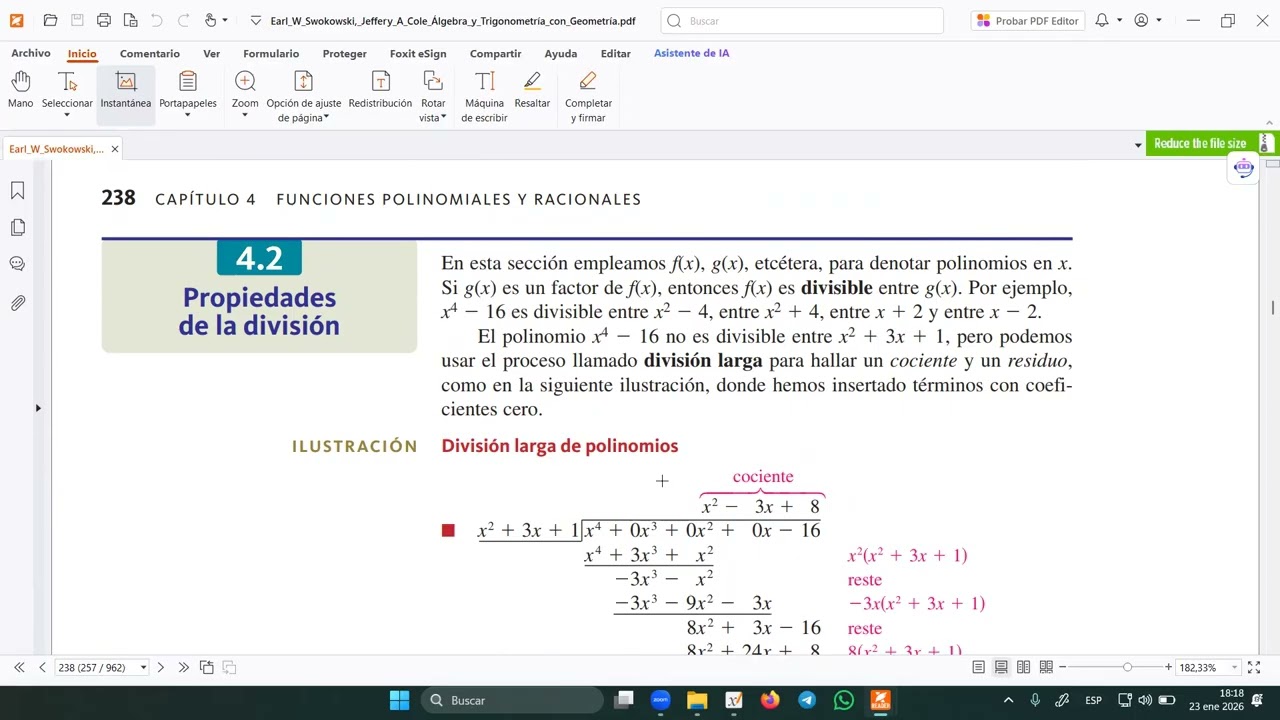Open the pages thumbnail panel icon
Screen dimensions: 1280x720
click(17, 227)
